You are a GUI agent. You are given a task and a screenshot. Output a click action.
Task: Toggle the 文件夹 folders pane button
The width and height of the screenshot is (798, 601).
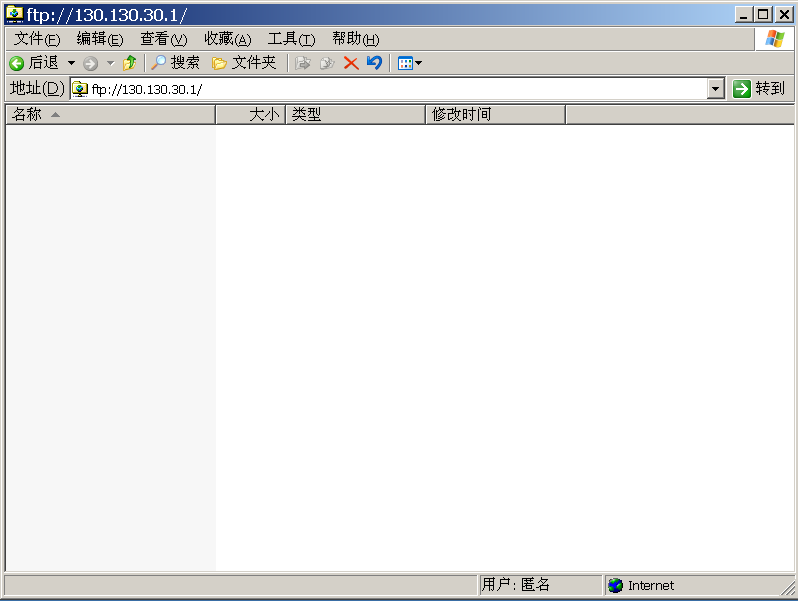point(244,63)
